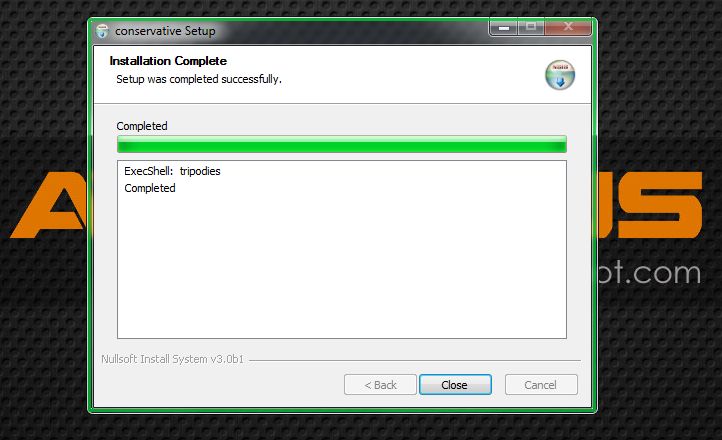Viewport: 722px width, 440px height.
Task: Click the 'conservative Setup' title bar text
Action: (165, 31)
